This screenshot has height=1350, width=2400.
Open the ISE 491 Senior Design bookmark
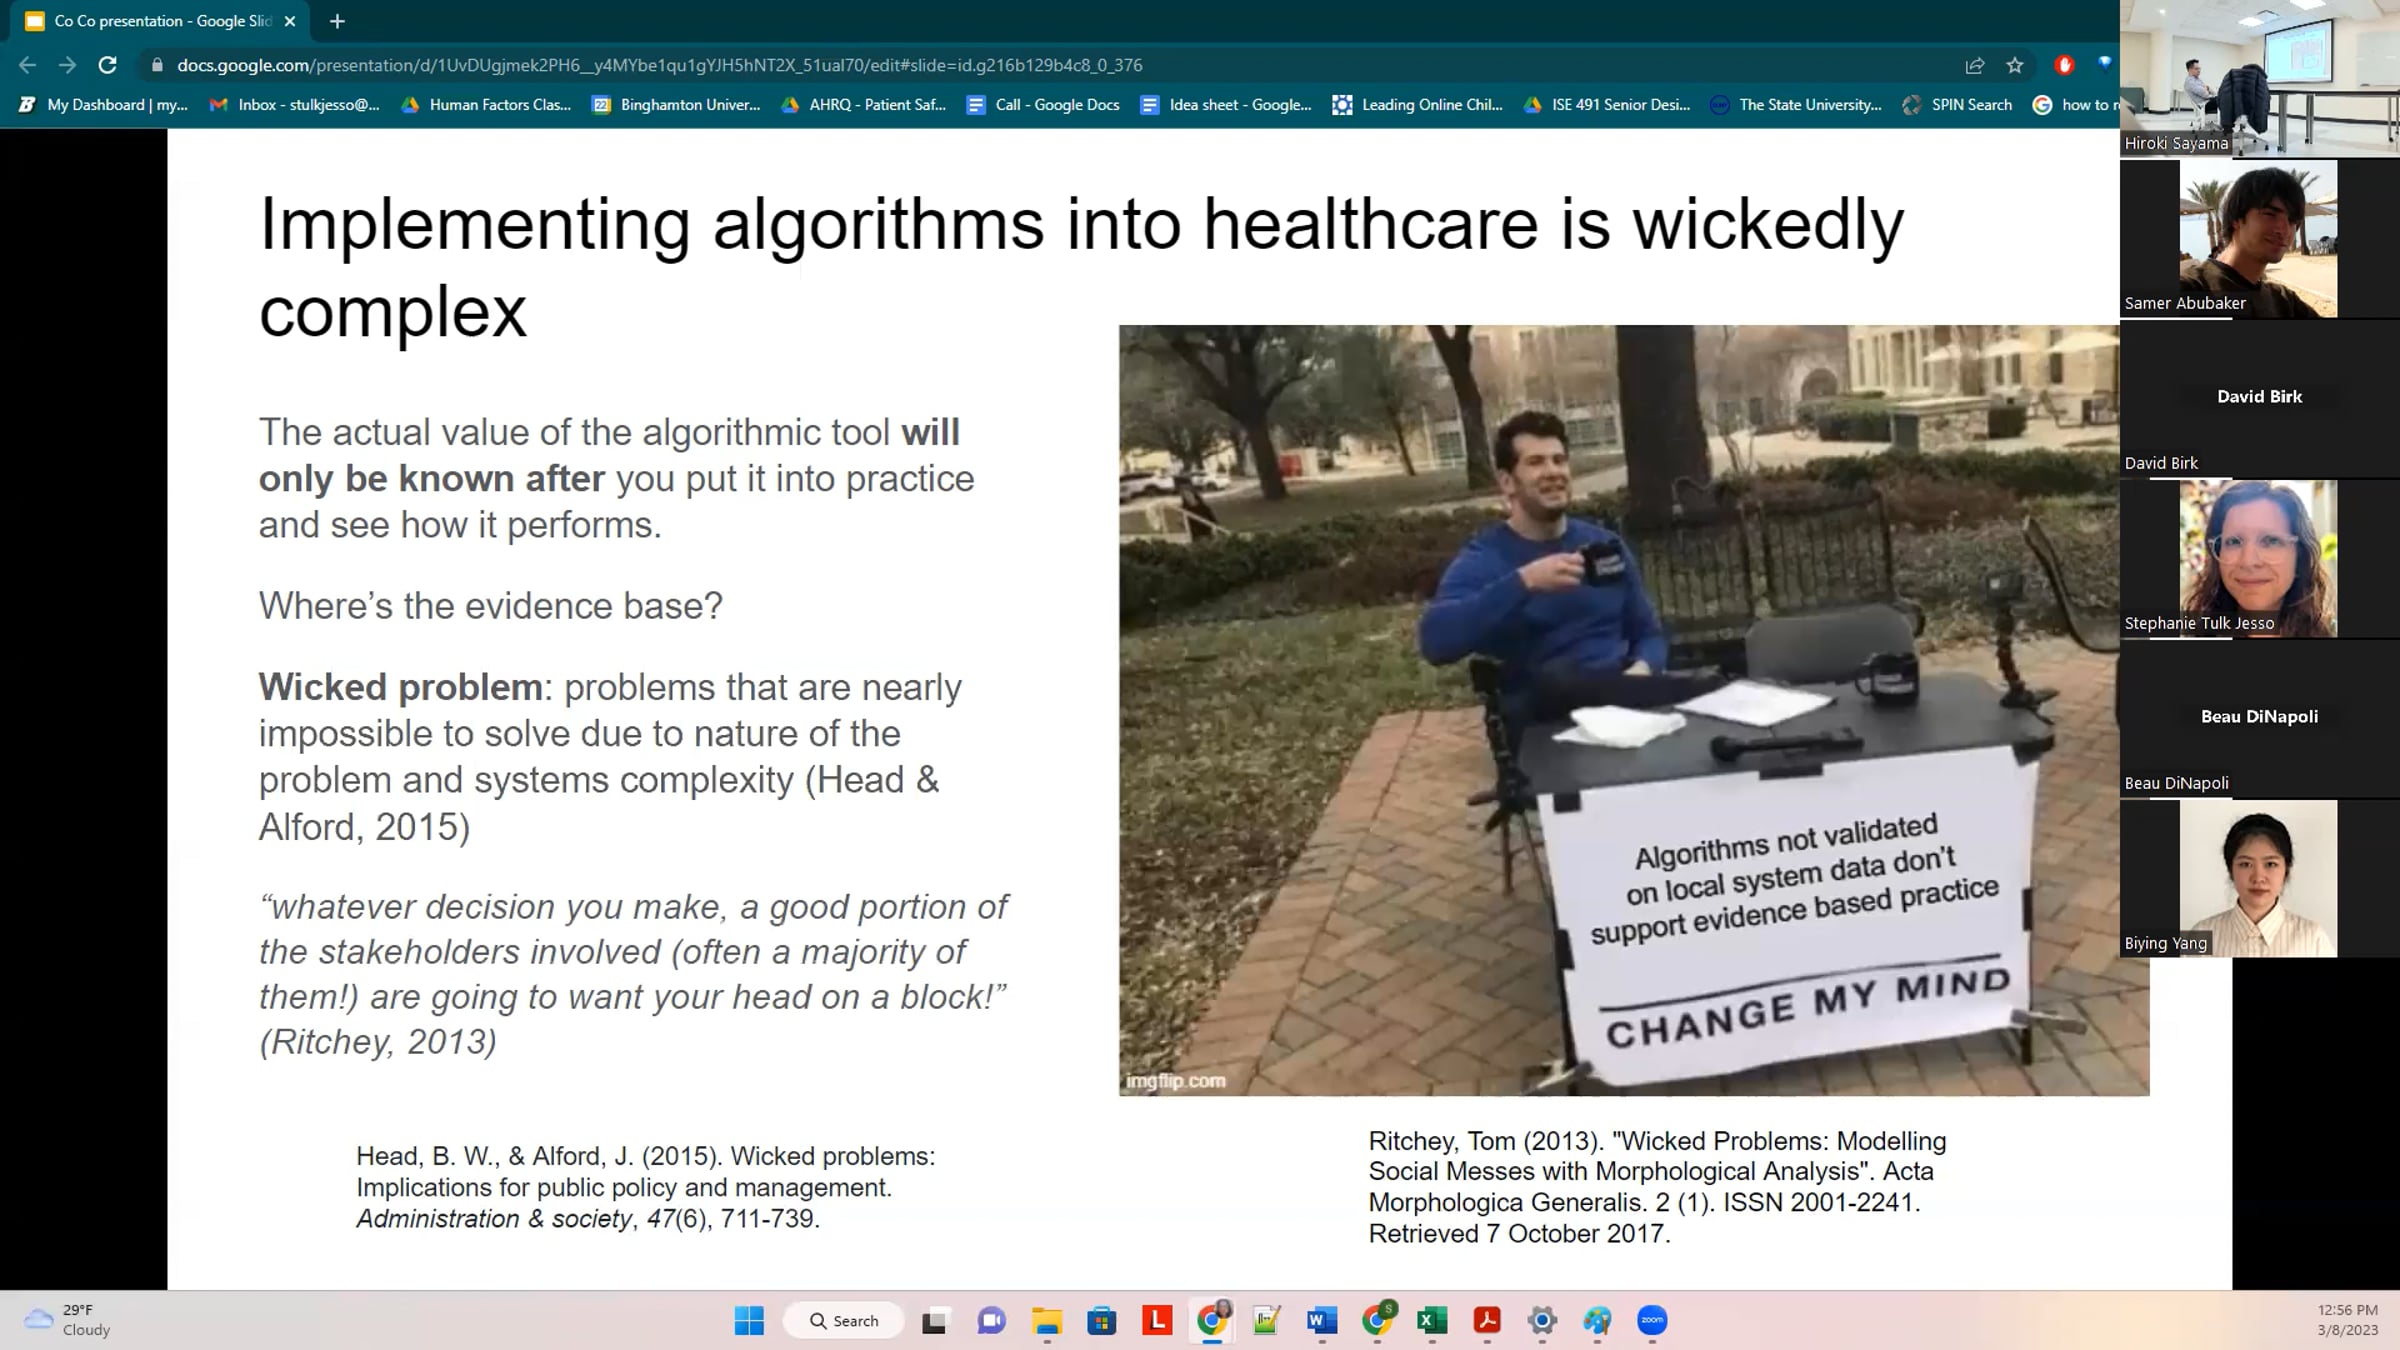pyautogui.click(x=1607, y=105)
